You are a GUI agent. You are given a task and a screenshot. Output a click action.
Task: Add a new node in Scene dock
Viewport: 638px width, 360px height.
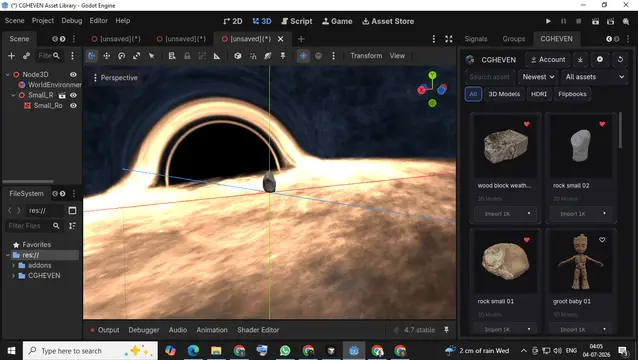pos(11,56)
